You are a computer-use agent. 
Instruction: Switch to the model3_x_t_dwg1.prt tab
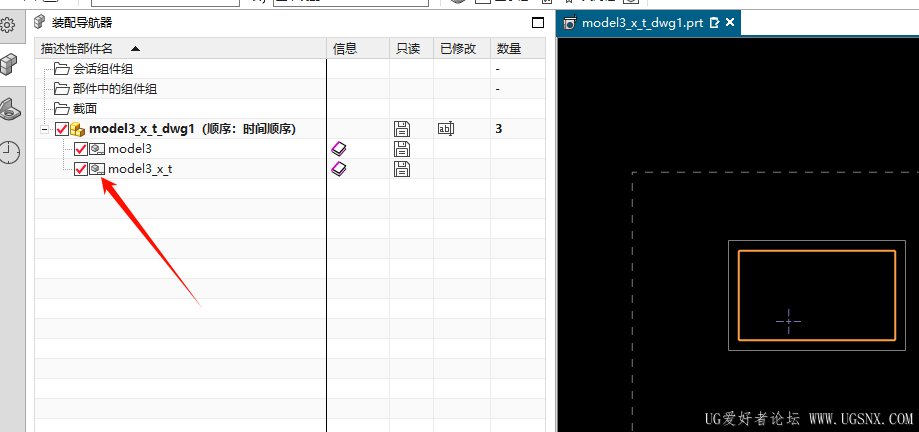648,23
